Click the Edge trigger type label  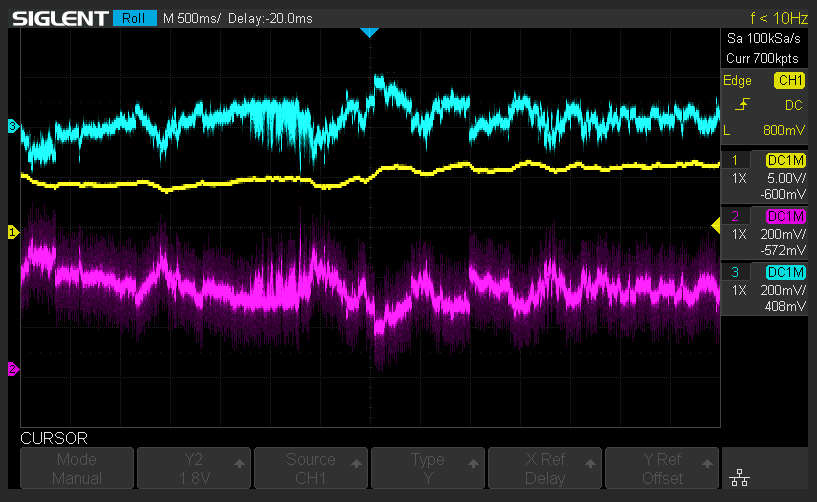pos(737,81)
